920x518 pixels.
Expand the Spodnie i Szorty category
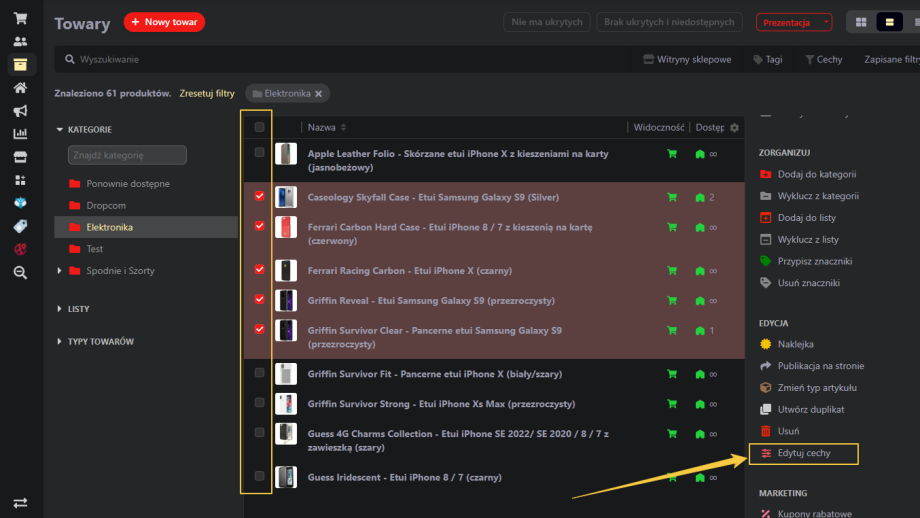(x=60, y=271)
